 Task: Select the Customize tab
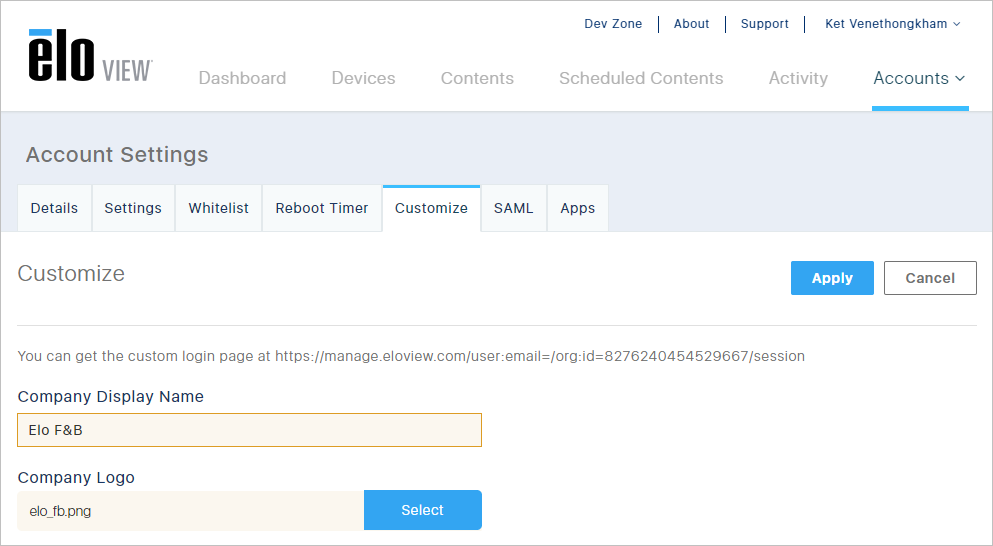[431, 208]
